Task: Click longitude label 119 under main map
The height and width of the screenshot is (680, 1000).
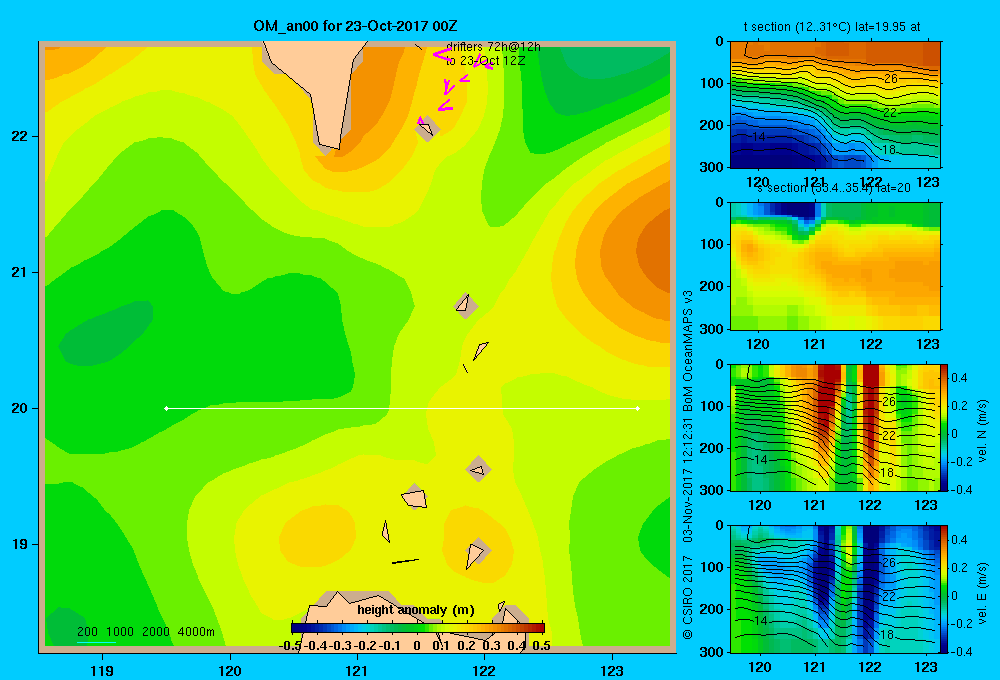Action: (x=102, y=670)
